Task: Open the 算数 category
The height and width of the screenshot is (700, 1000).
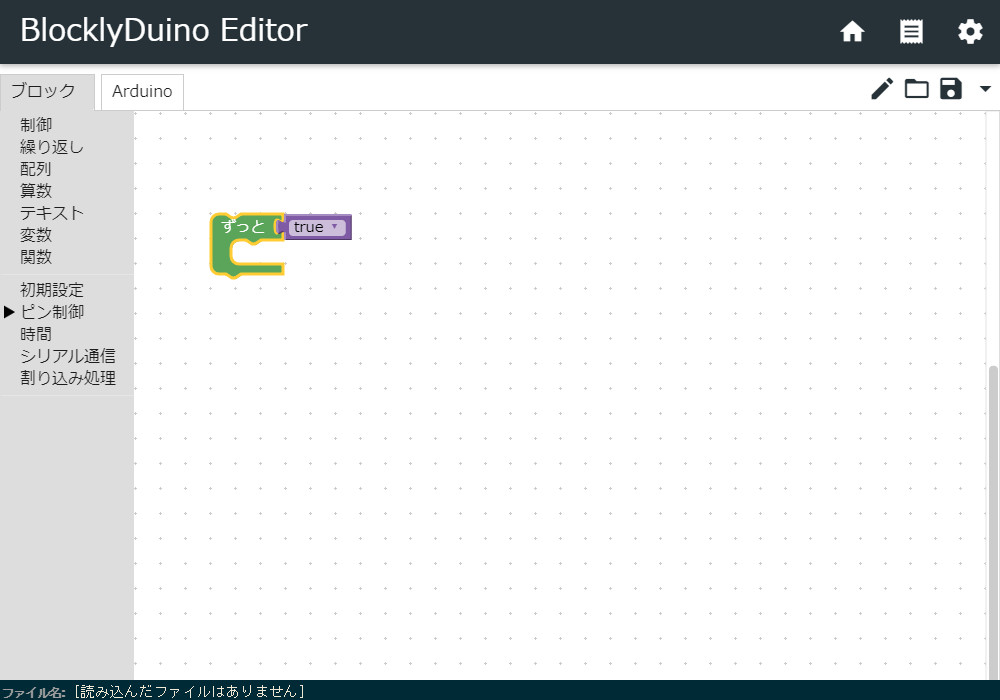Action: coord(36,191)
